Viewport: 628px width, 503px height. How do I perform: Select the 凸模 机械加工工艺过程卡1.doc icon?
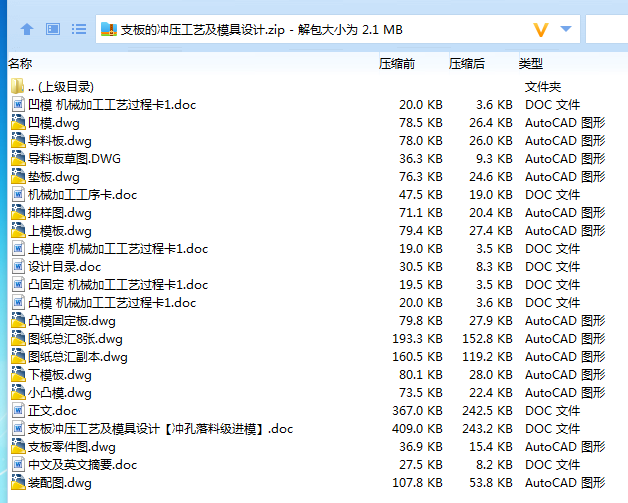click(18, 302)
